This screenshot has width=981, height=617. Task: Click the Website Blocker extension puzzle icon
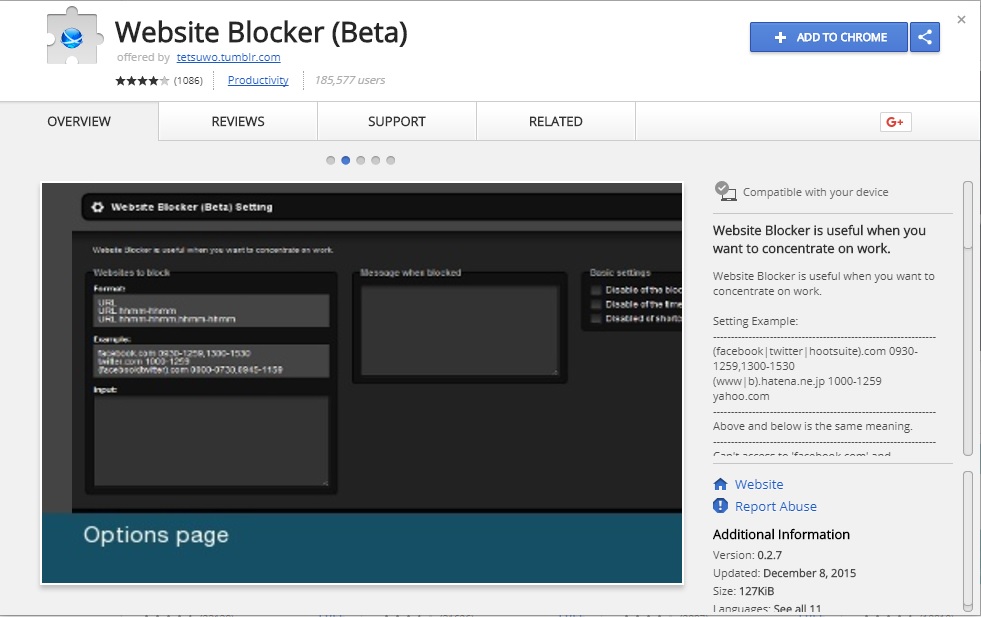[x=74, y=35]
